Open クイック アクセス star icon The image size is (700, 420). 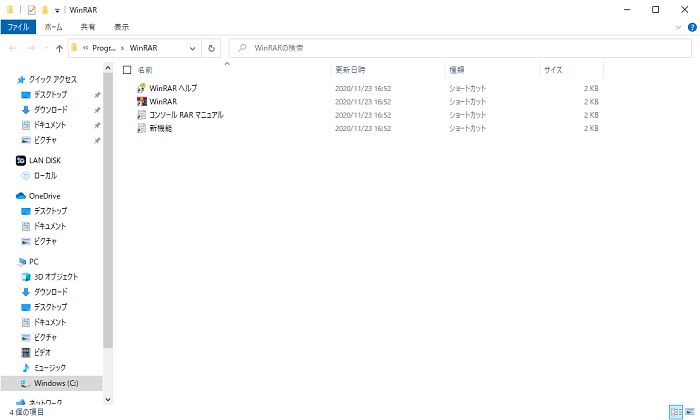(21, 79)
